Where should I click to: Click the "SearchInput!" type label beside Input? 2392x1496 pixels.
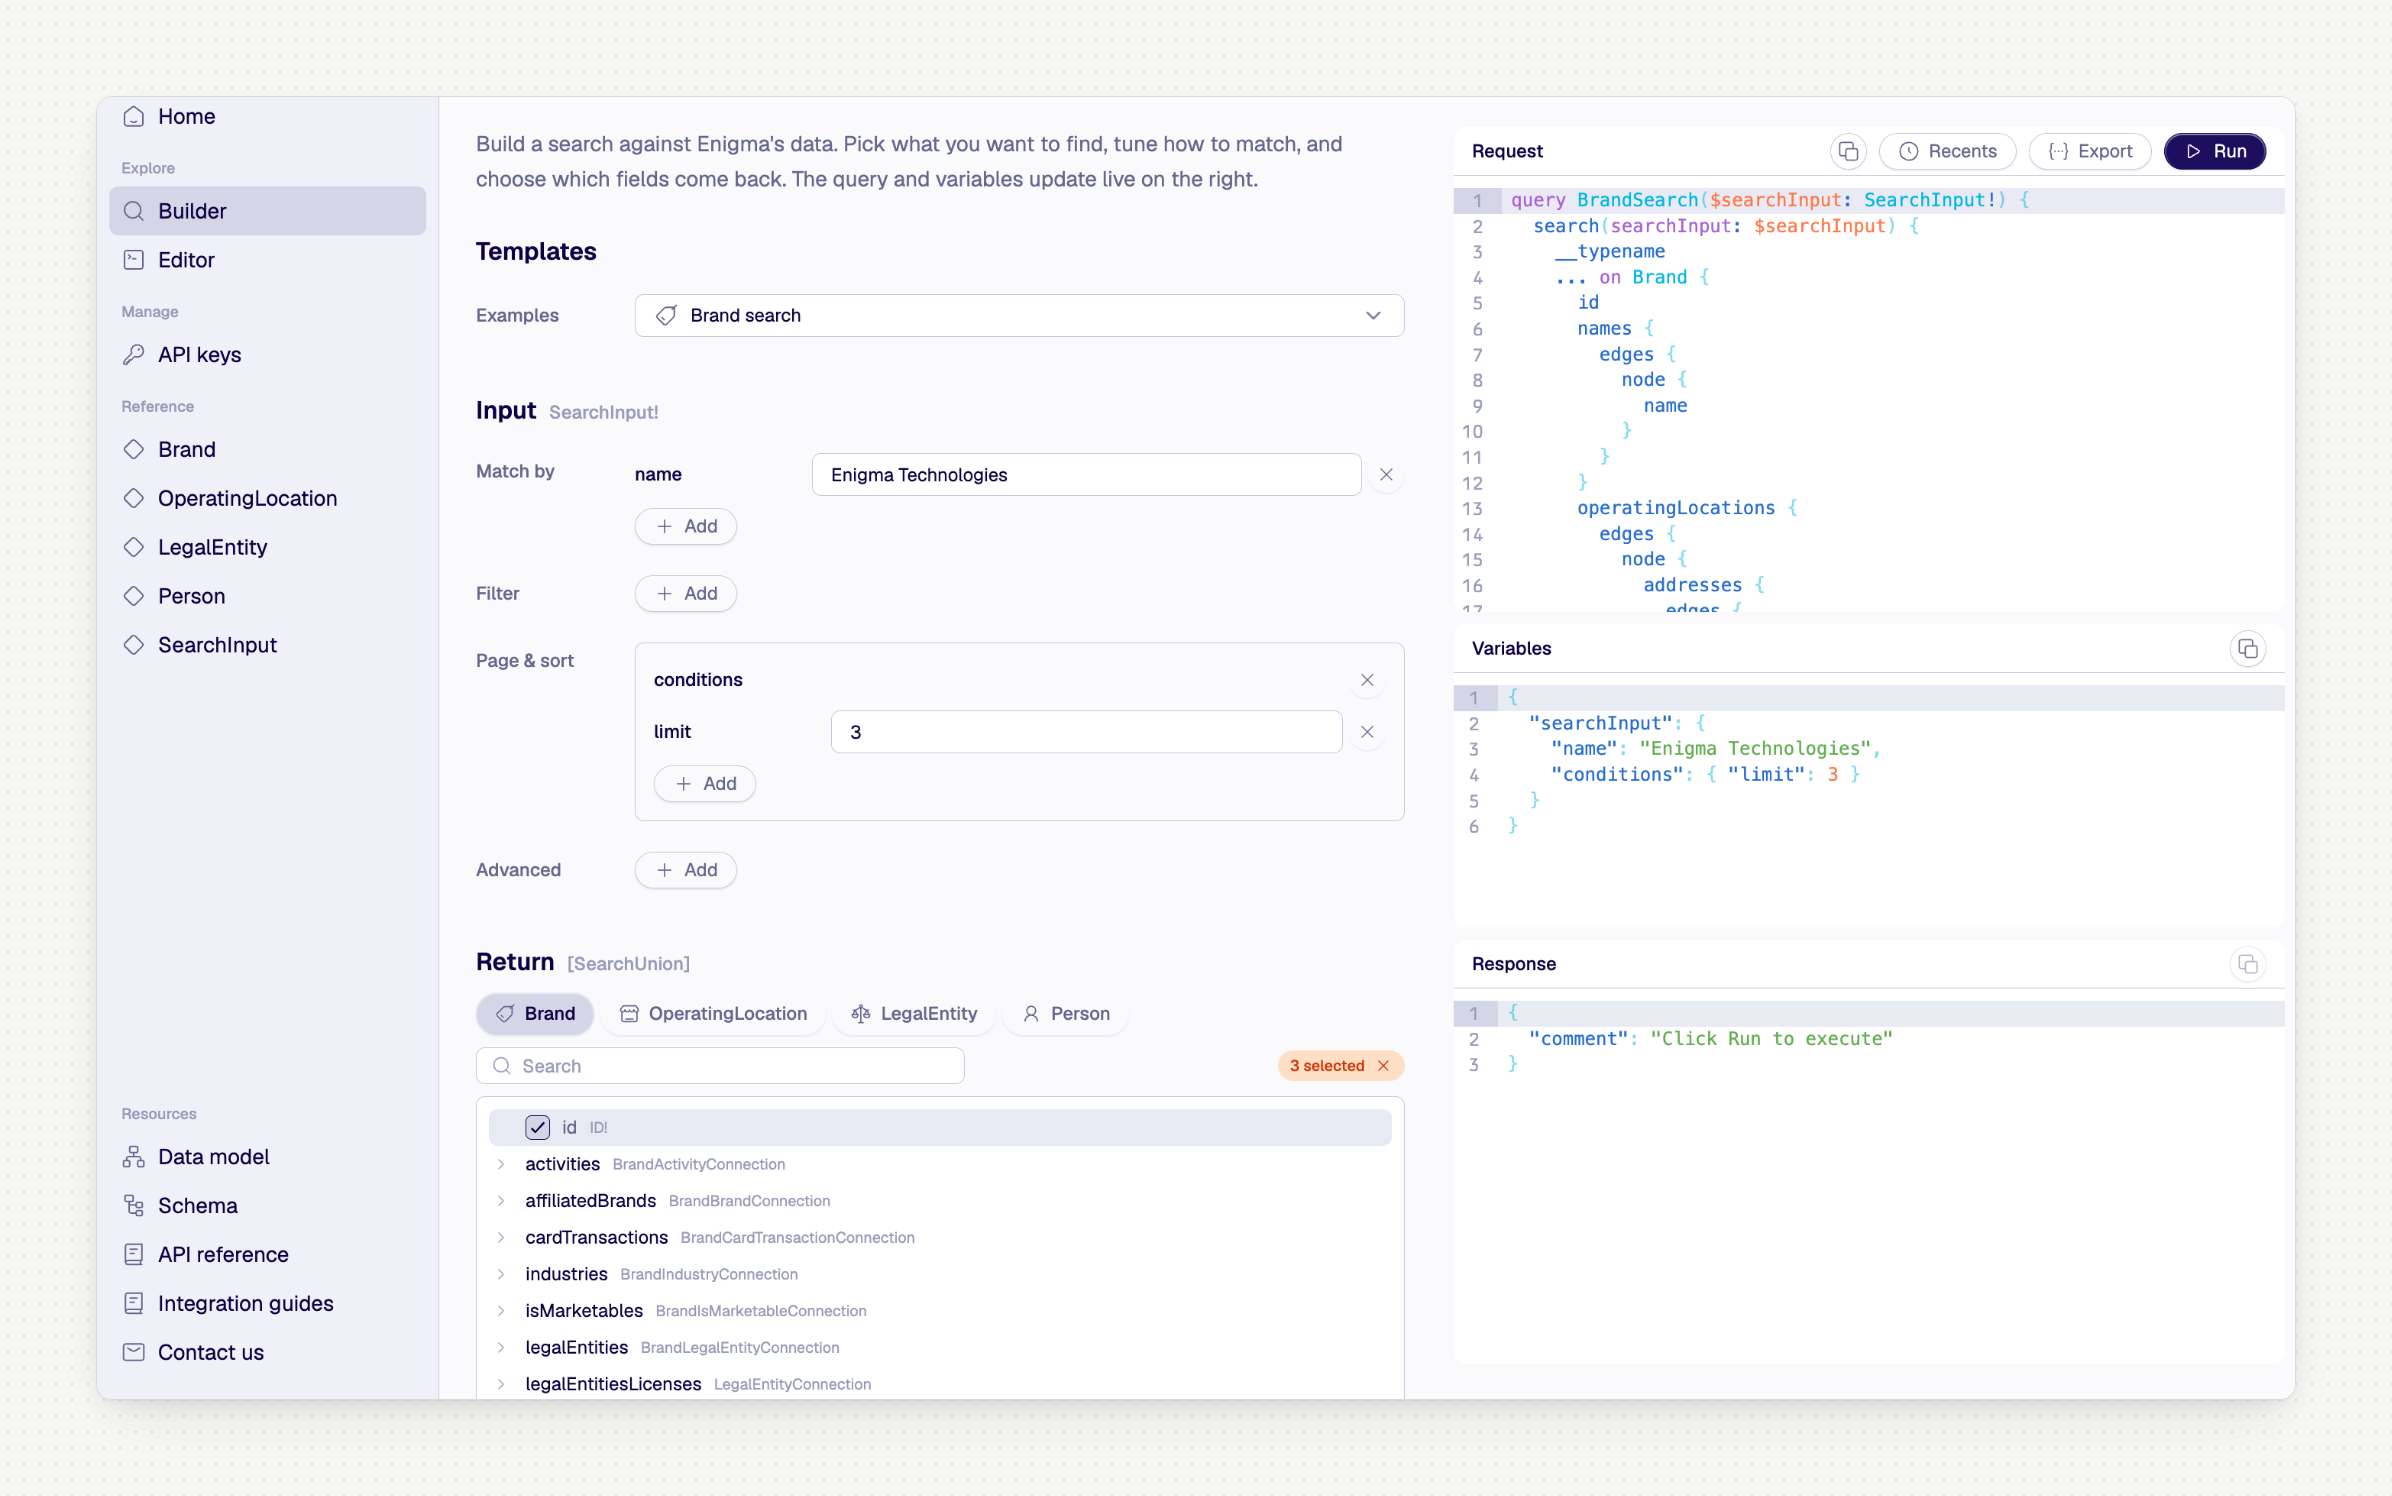[603, 413]
